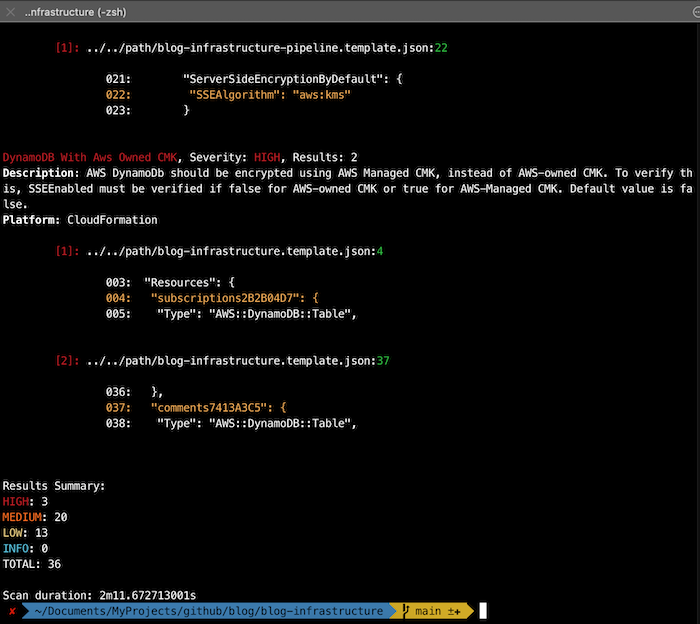This screenshot has height=624, width=700.
Task: Click the comments7413A3C5 highlighted line
Action: coord(196,407)
